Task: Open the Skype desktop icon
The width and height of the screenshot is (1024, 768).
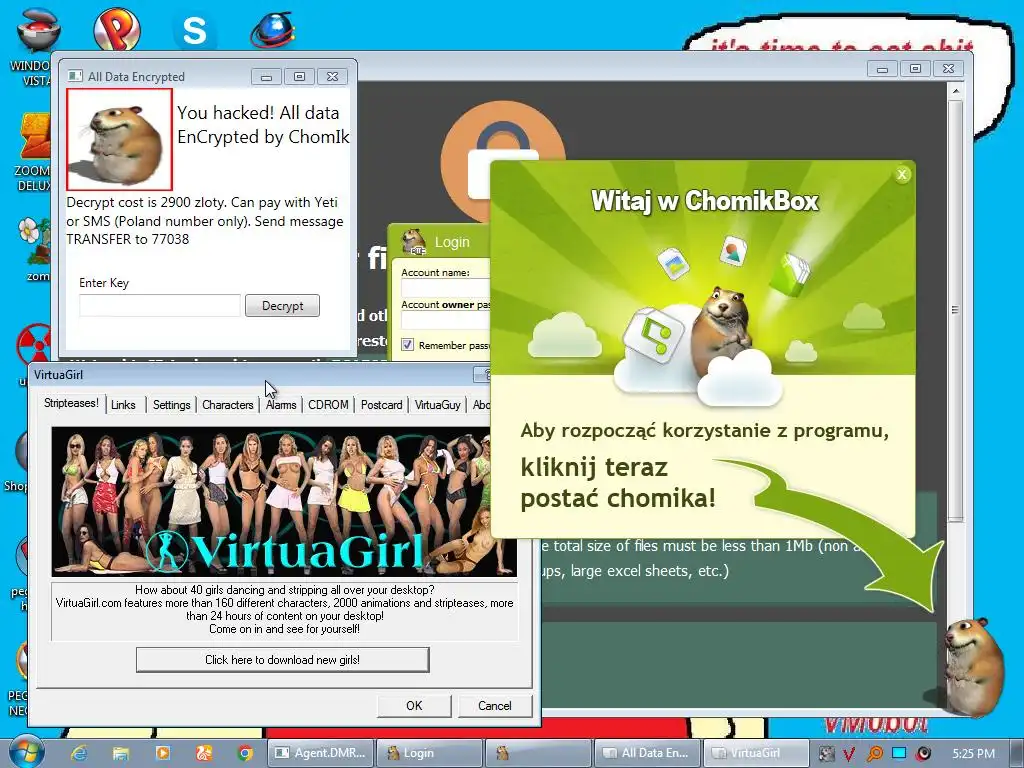Action: pos(194,30)
